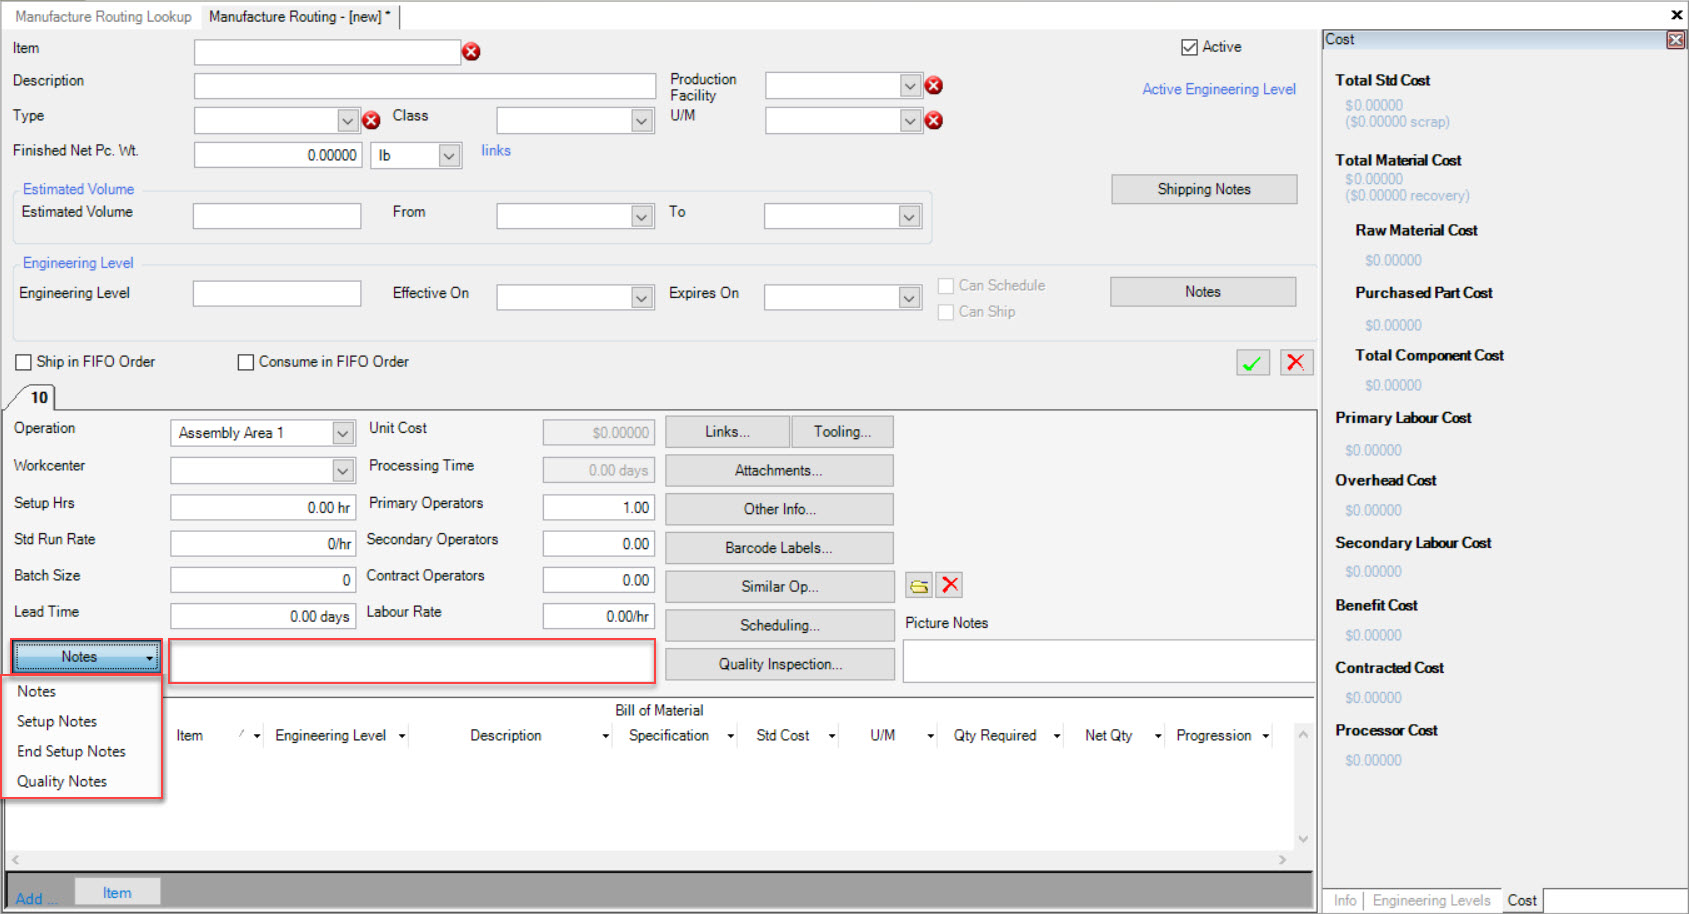
Task: Open the Quality Inspection... button
Action: click(779, 665)
